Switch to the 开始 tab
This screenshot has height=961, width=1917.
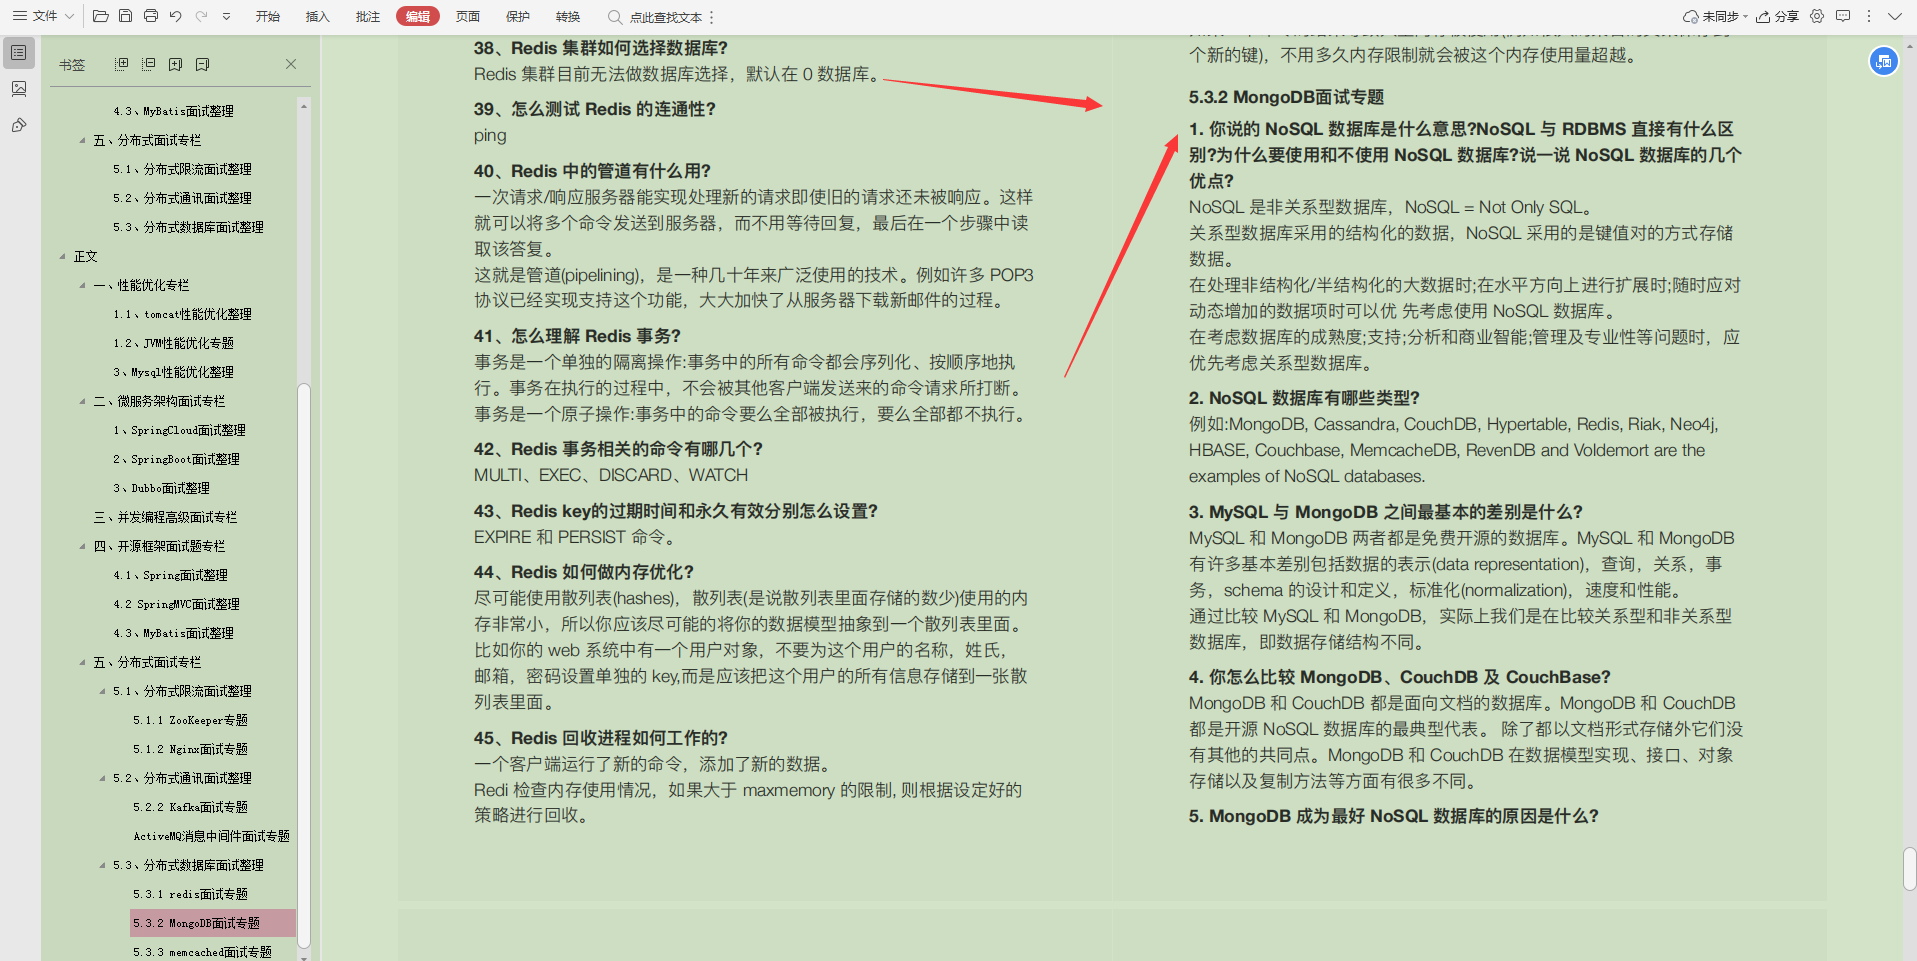click(267, 16)
